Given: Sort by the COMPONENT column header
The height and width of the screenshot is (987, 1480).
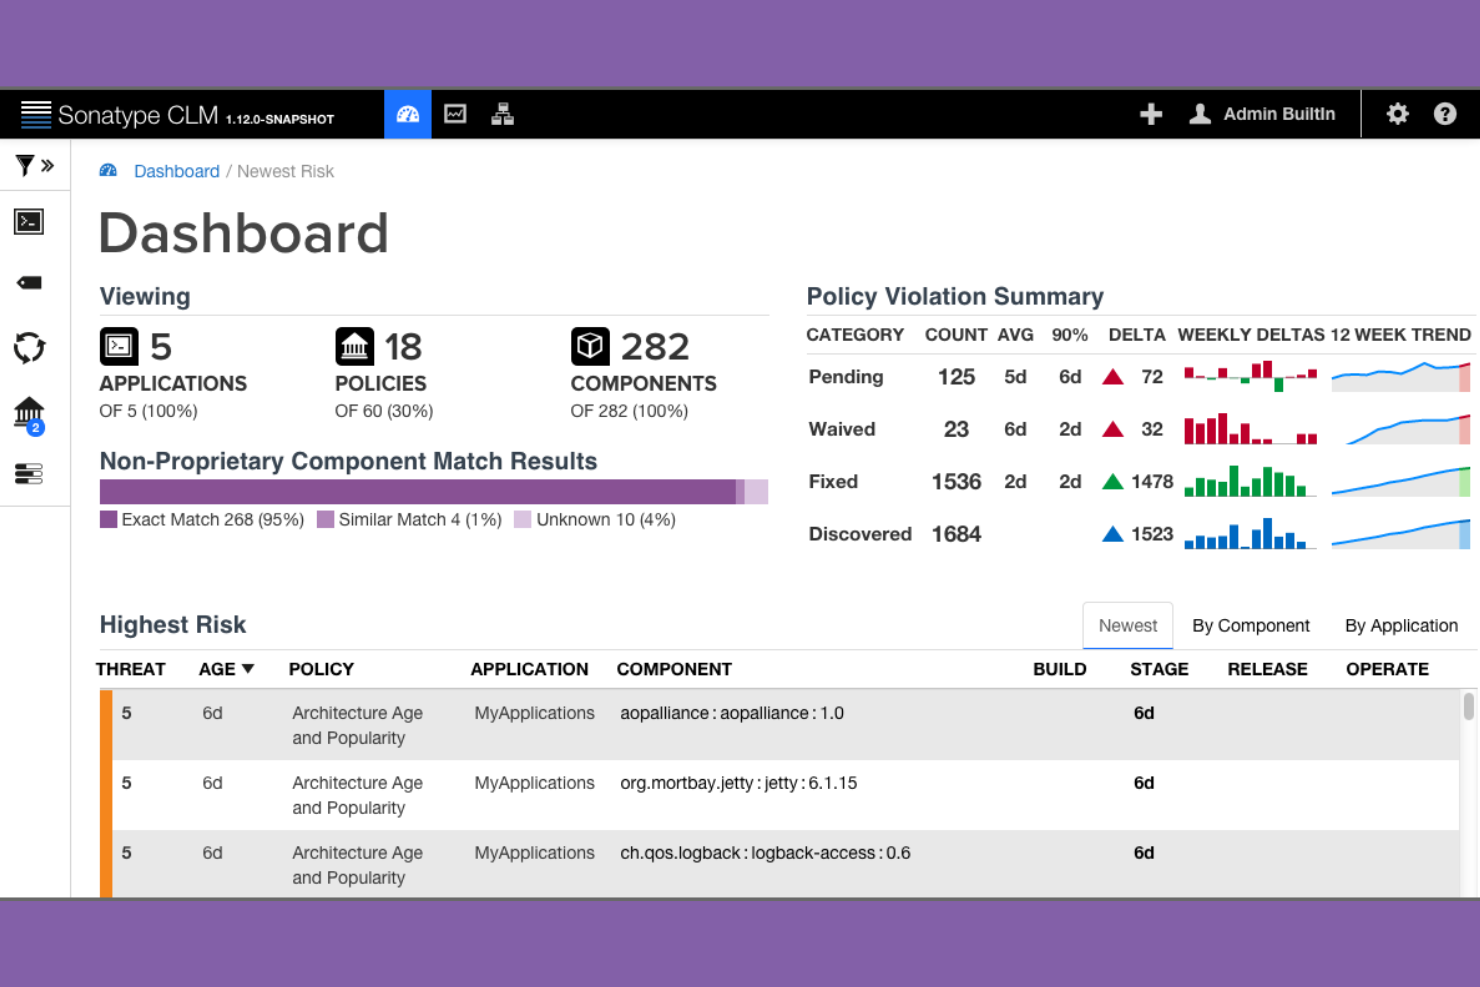Looking at the screenshot, I should (674, 669).
